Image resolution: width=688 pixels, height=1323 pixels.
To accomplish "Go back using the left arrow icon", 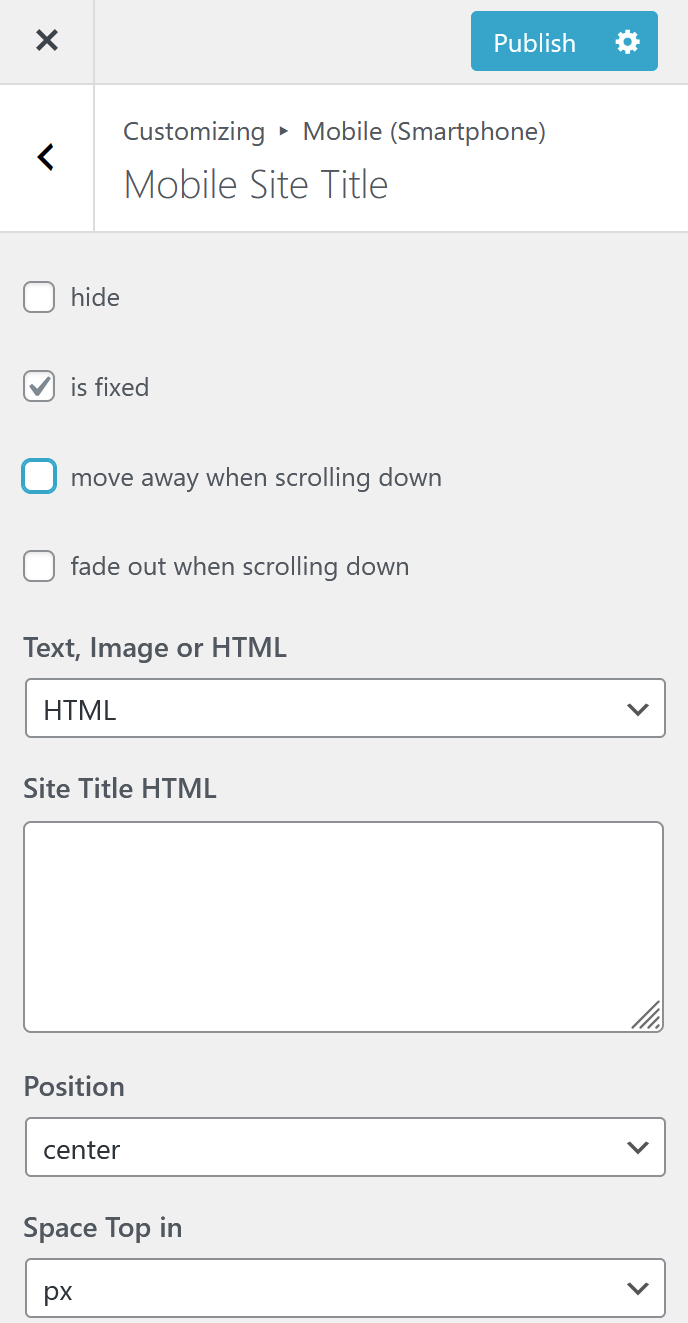I will point(46,157).
